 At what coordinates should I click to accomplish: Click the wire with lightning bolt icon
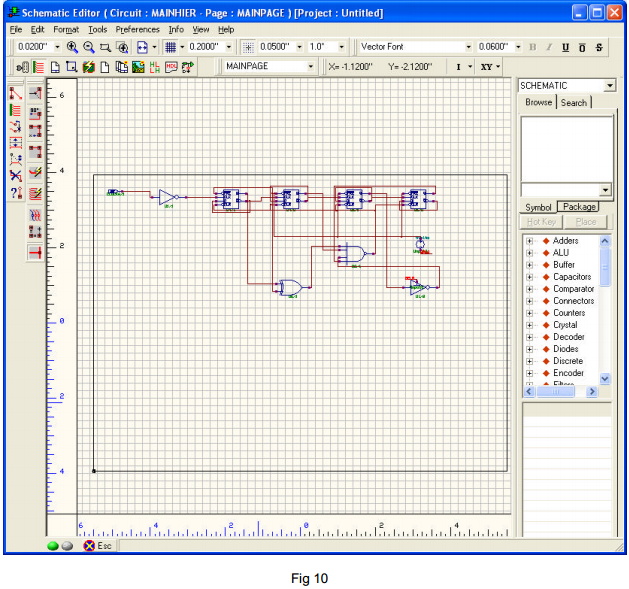35,173
